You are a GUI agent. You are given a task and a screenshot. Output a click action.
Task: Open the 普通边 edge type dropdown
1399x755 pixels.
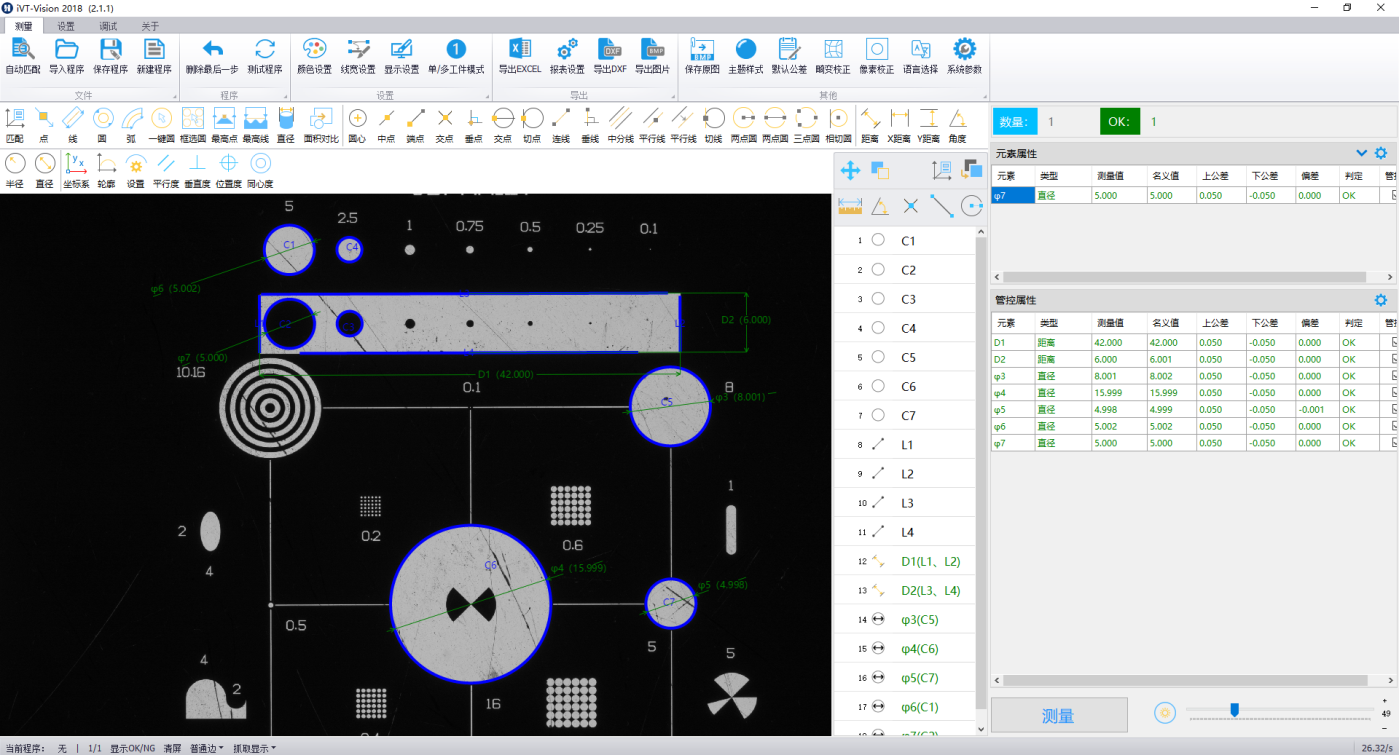207,748
